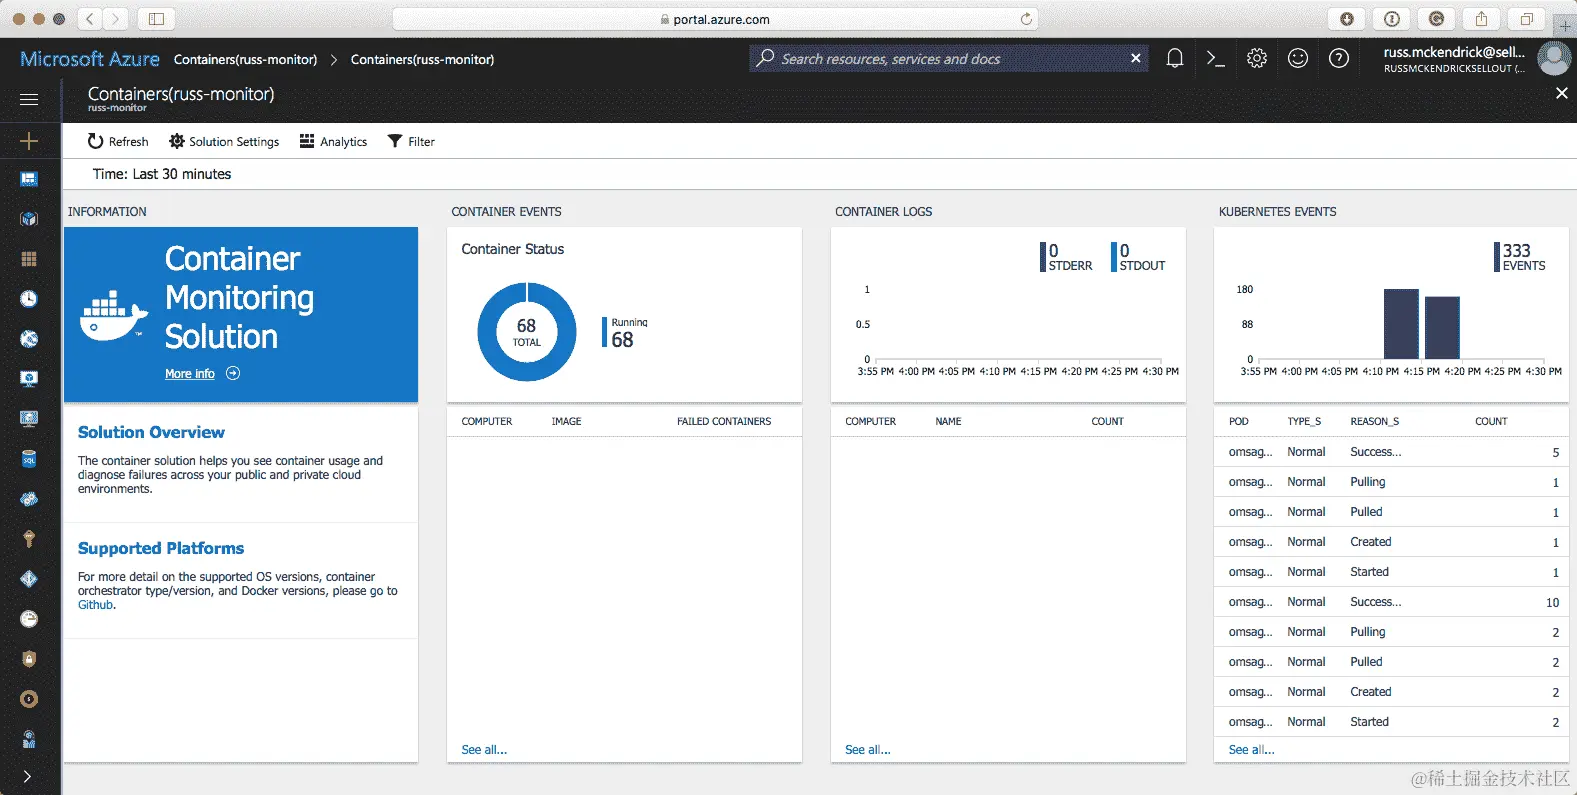
Task: Click the REASON_S column header
Action: pyautogui.click(x=1374, y=422)
